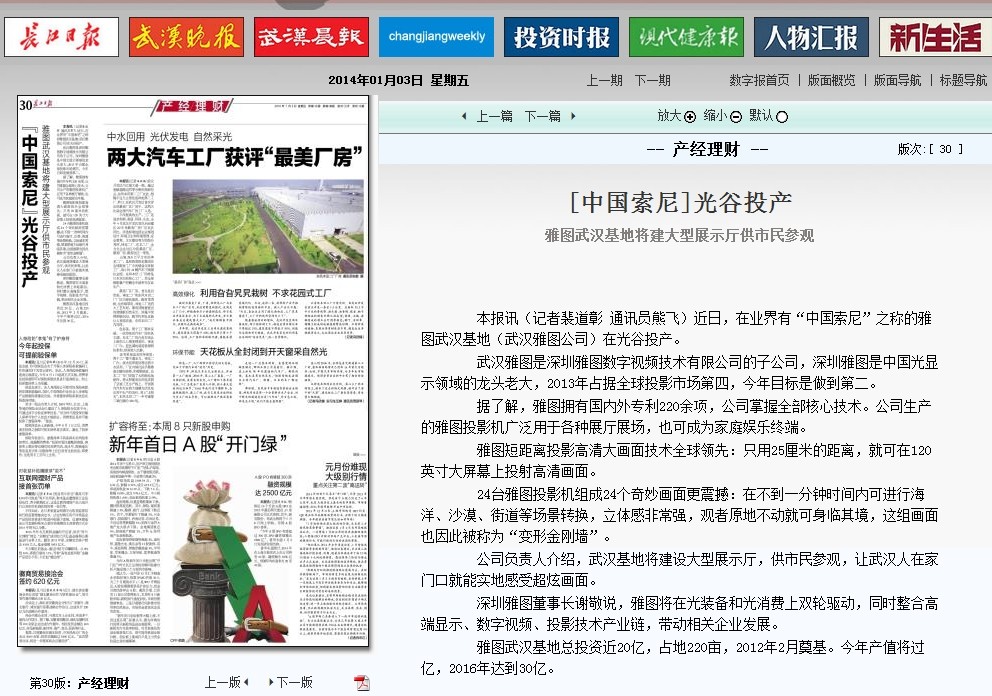Click the 数字报首页 home link
Image resolution: width=992 pixels, height=696 pixels.
pyautogui.click(x=759, y=80)
